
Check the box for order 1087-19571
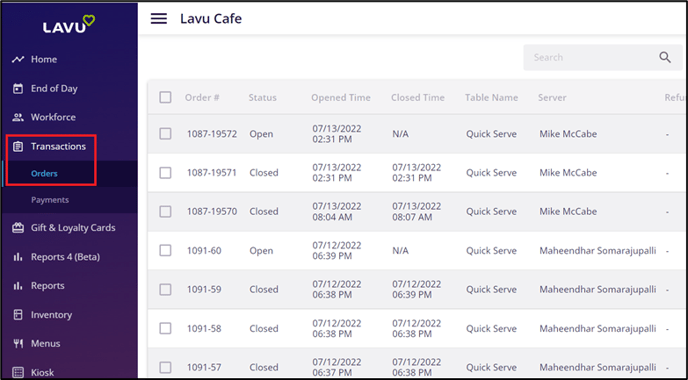click(165, 173)
